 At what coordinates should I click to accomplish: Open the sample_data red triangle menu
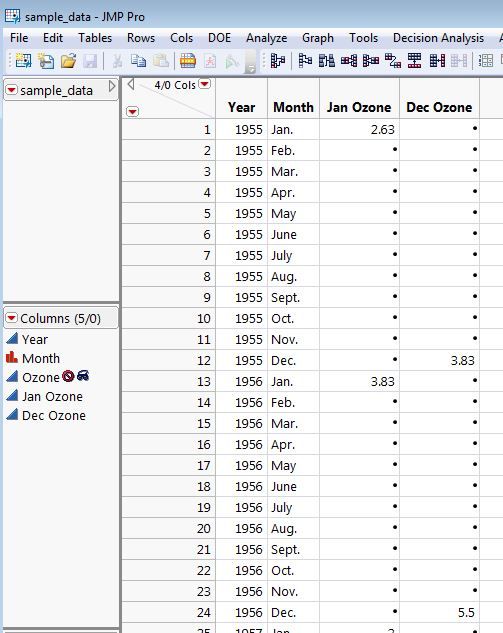11,90
